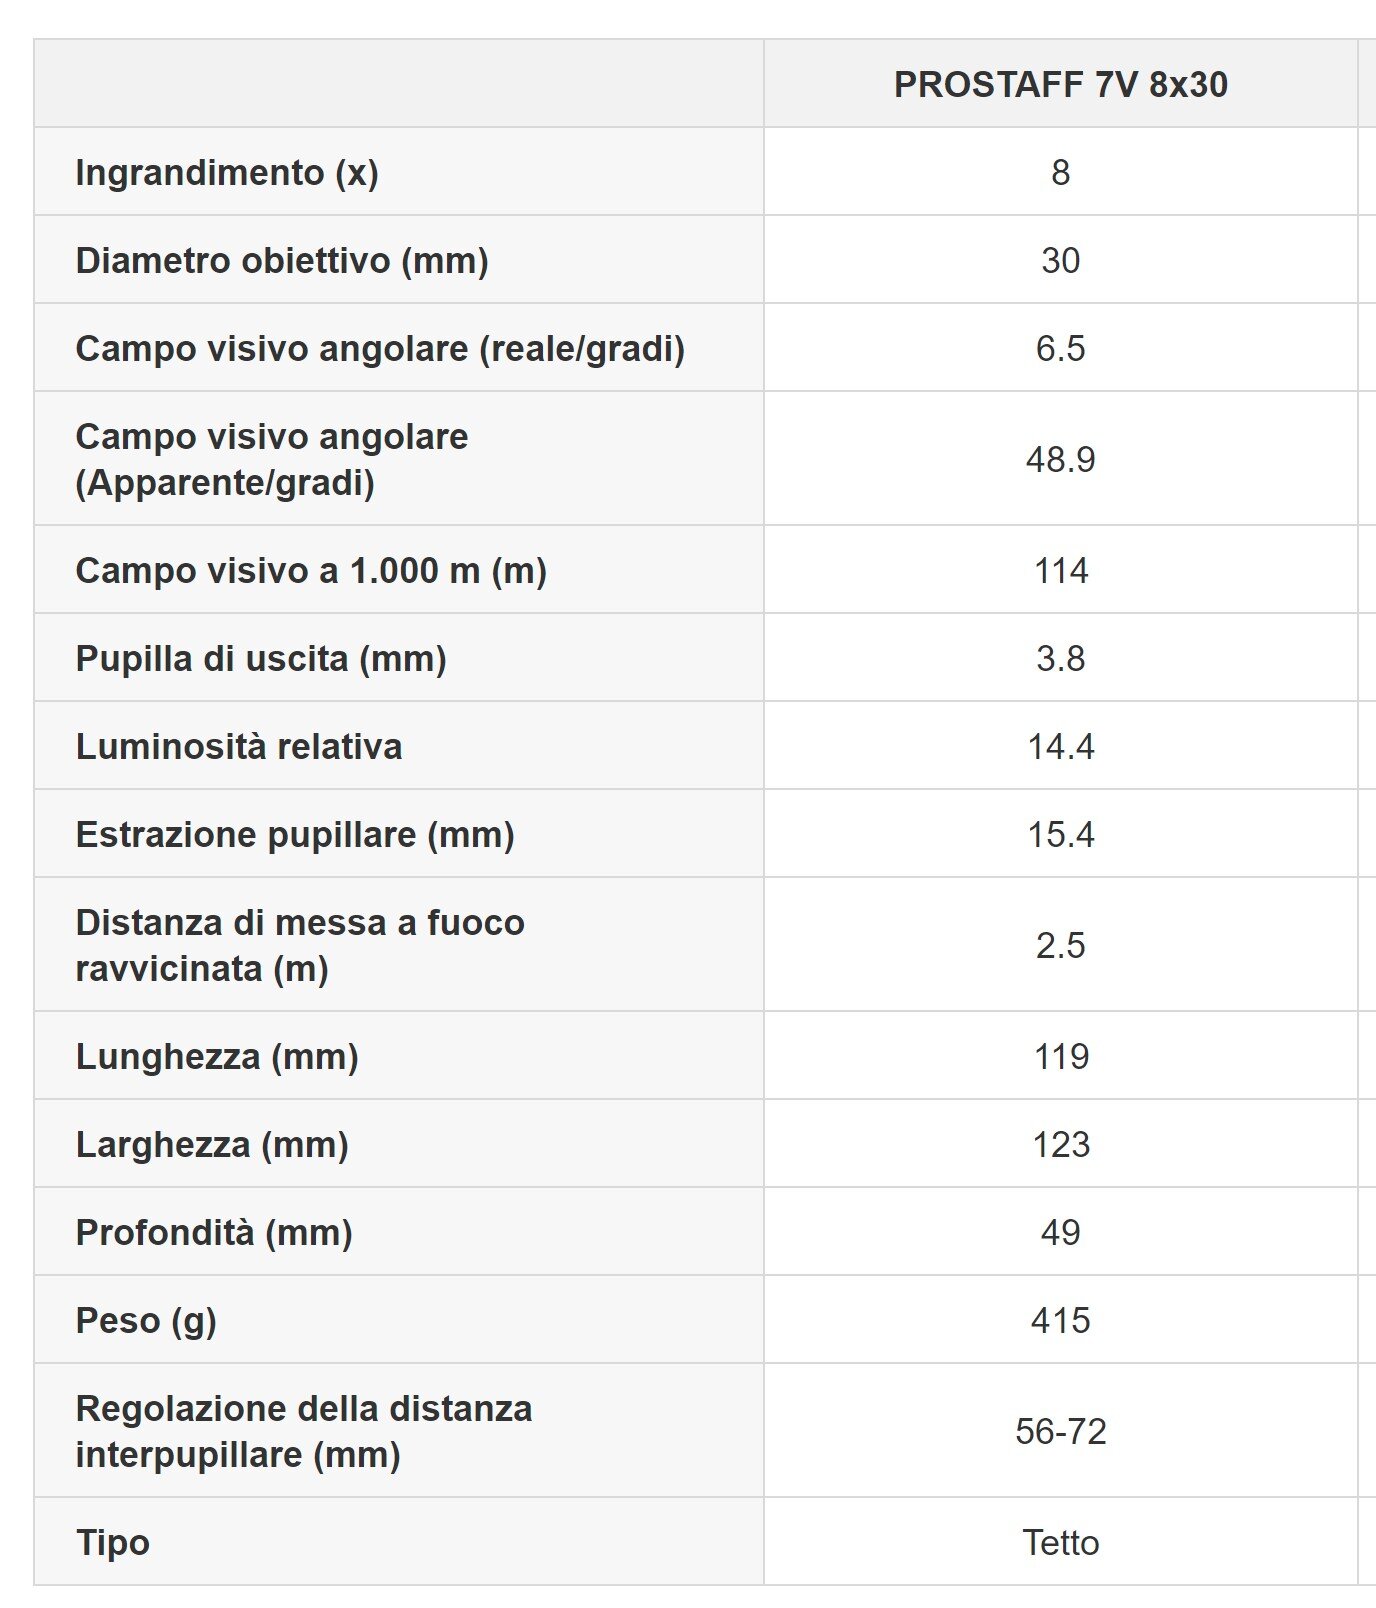Click the interpupillary range value 56-72

pos(1060,1432)
